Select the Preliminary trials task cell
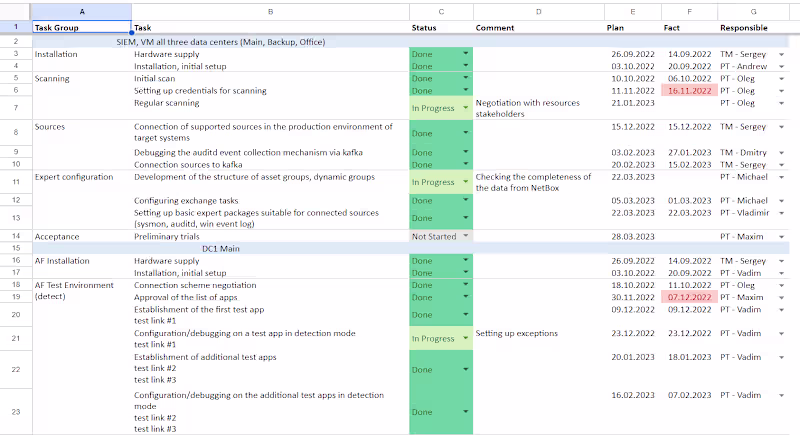 pyautogui.click(x=270, y=236)
